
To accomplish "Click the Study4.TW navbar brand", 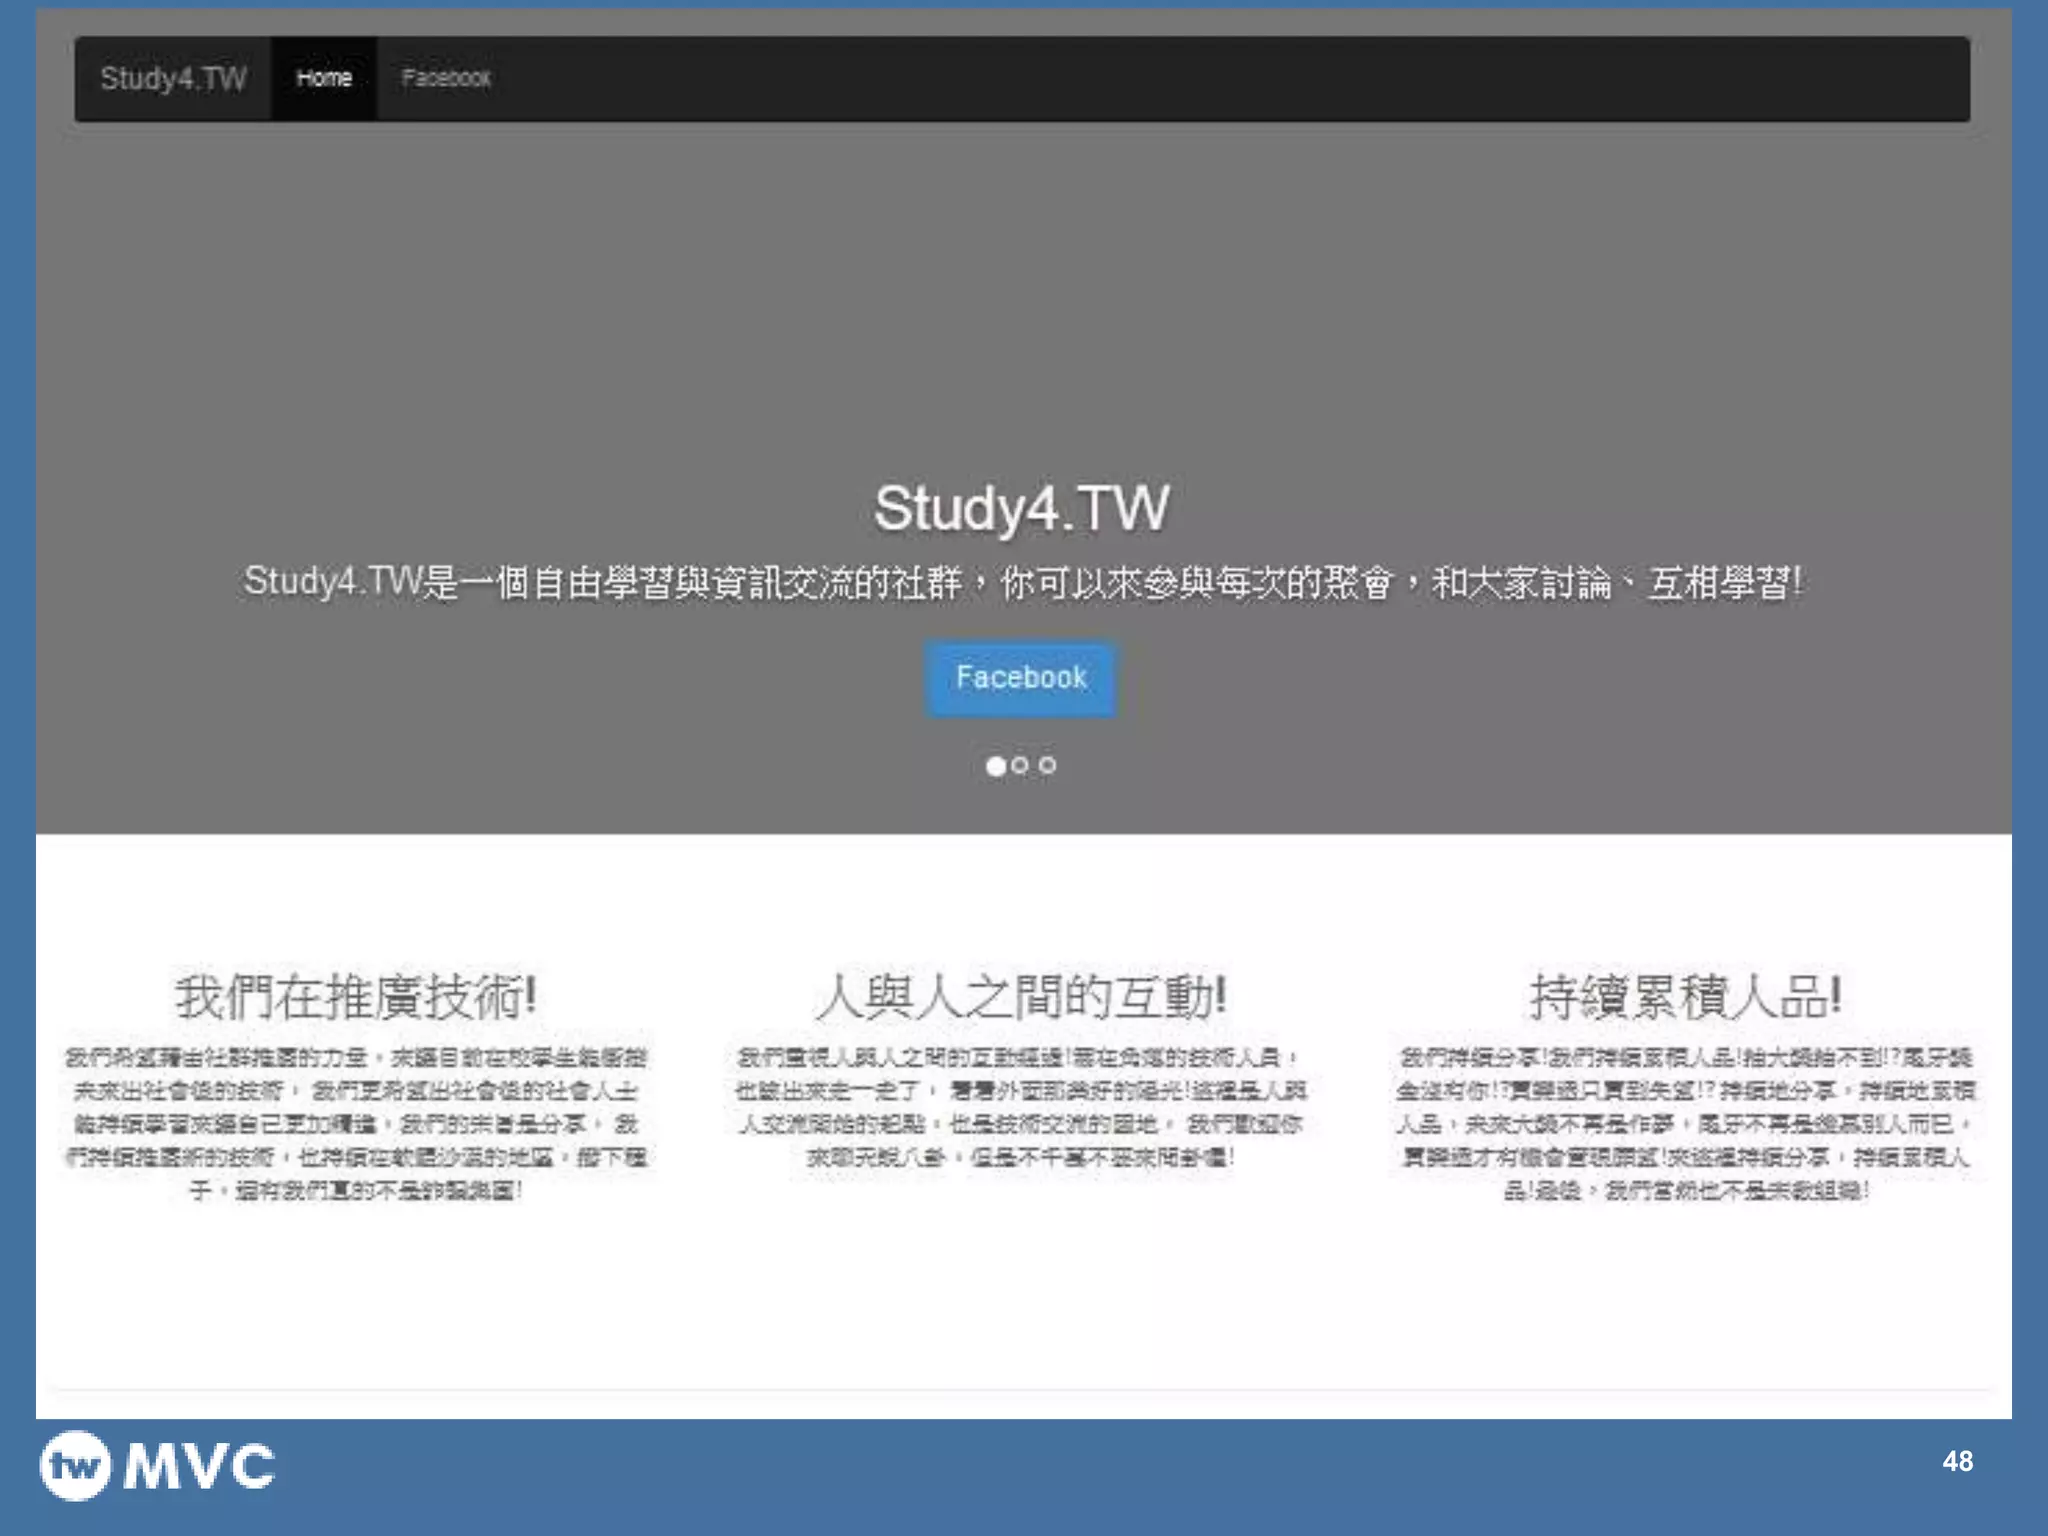I will (x=173, y=78).
